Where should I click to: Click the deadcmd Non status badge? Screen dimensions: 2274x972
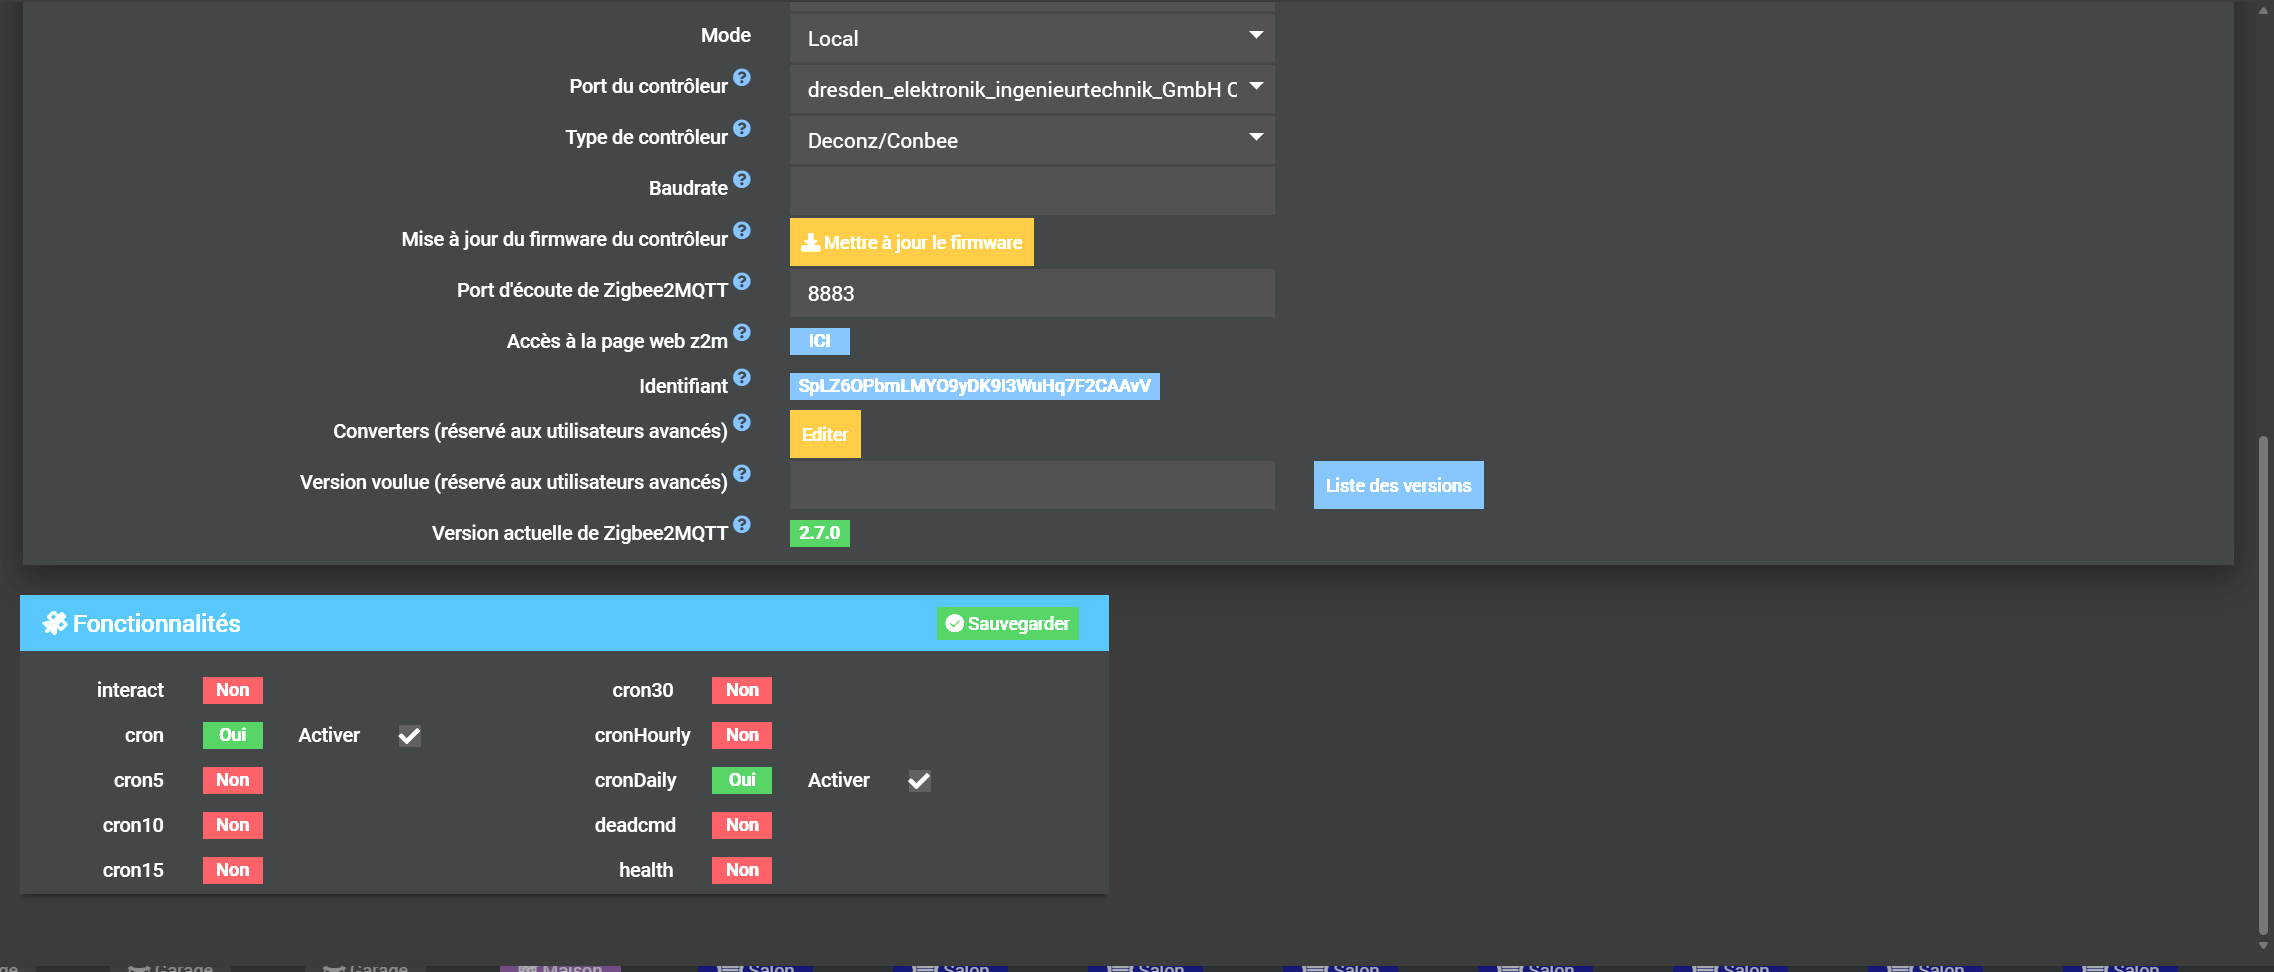pos(742,825)
